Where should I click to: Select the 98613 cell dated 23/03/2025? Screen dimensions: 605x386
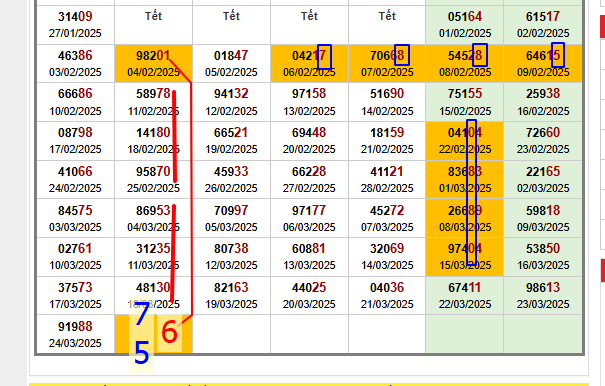543,296
